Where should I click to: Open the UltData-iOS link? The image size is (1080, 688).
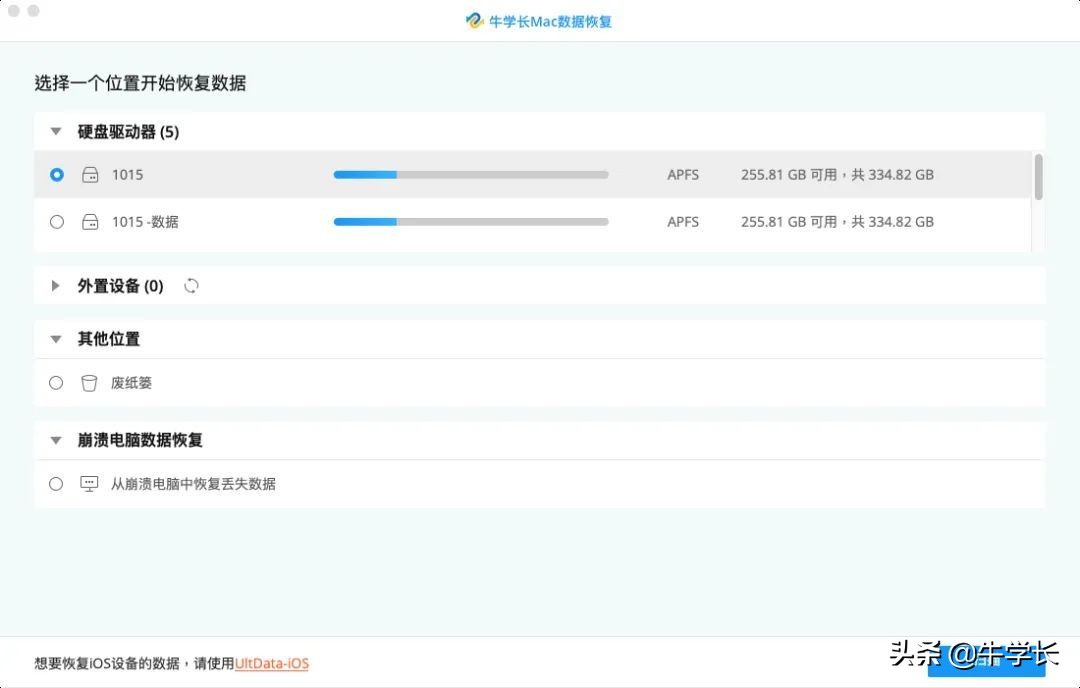[271, 663]
